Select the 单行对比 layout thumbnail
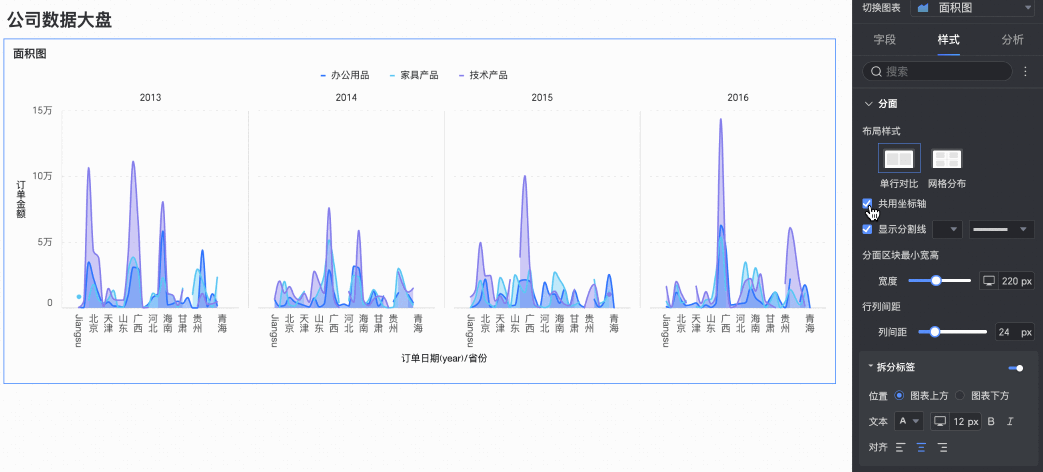The width and height of the screenshot is (1043, 472). coord(899,159)
